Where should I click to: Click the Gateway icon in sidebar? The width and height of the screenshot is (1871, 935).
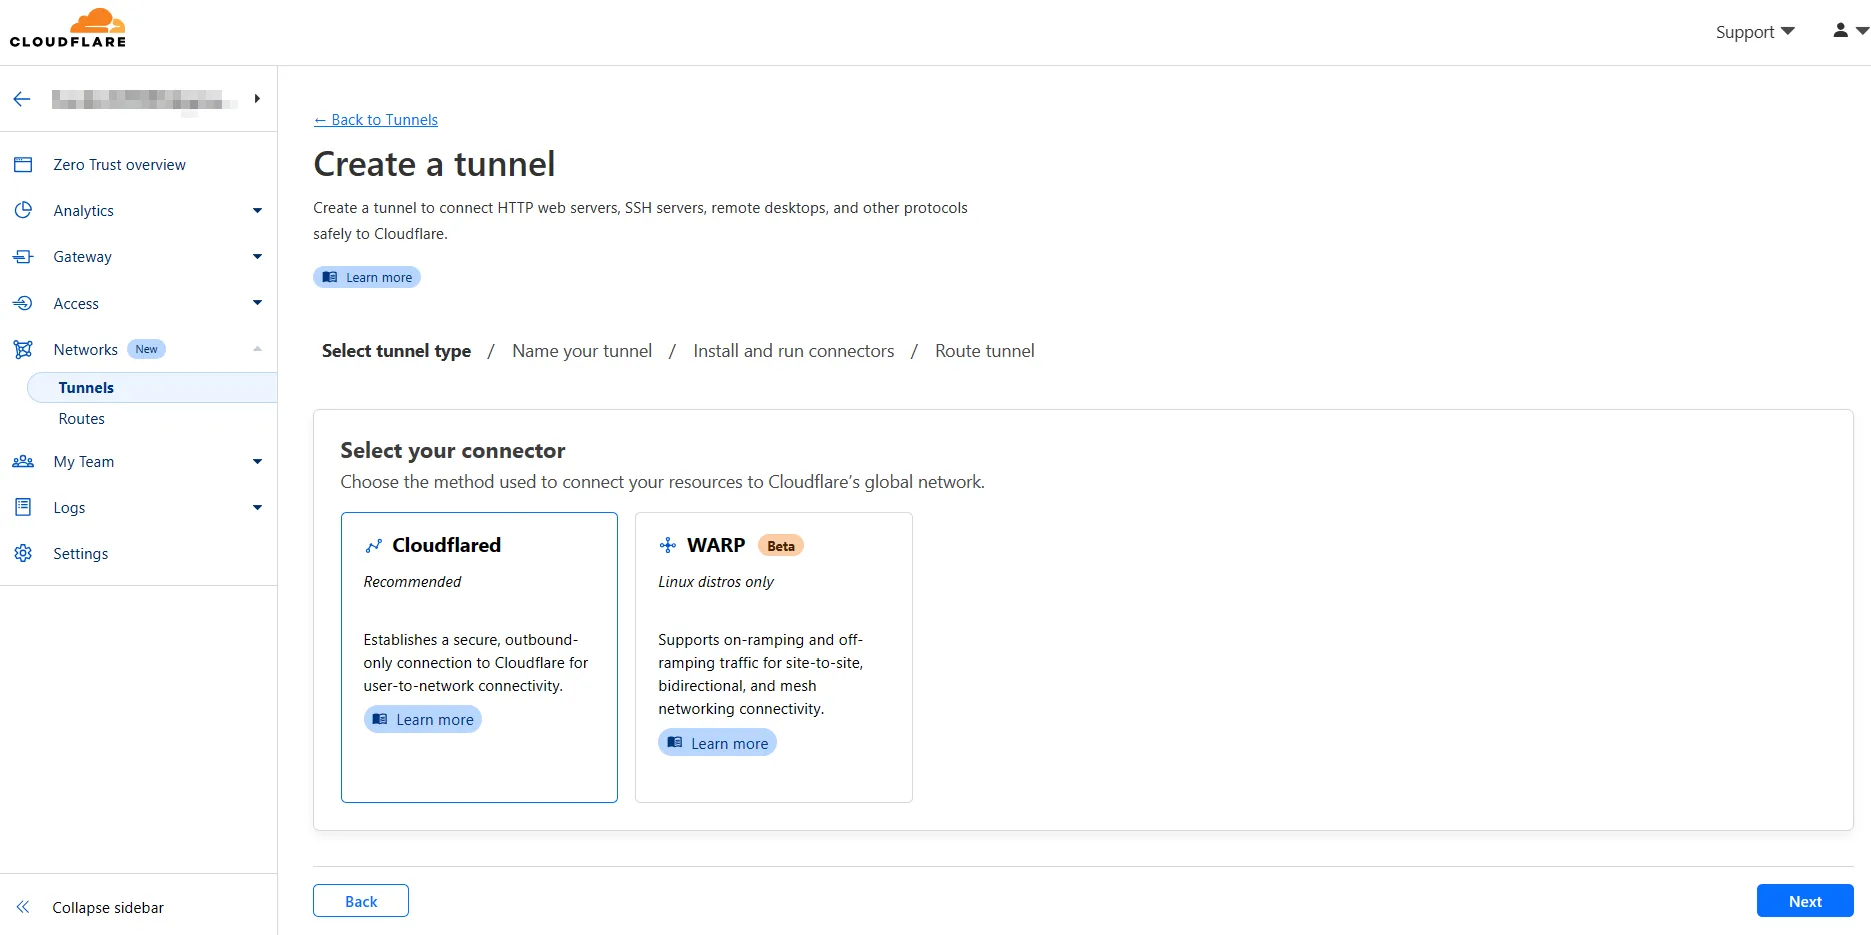tap(23, 257)
